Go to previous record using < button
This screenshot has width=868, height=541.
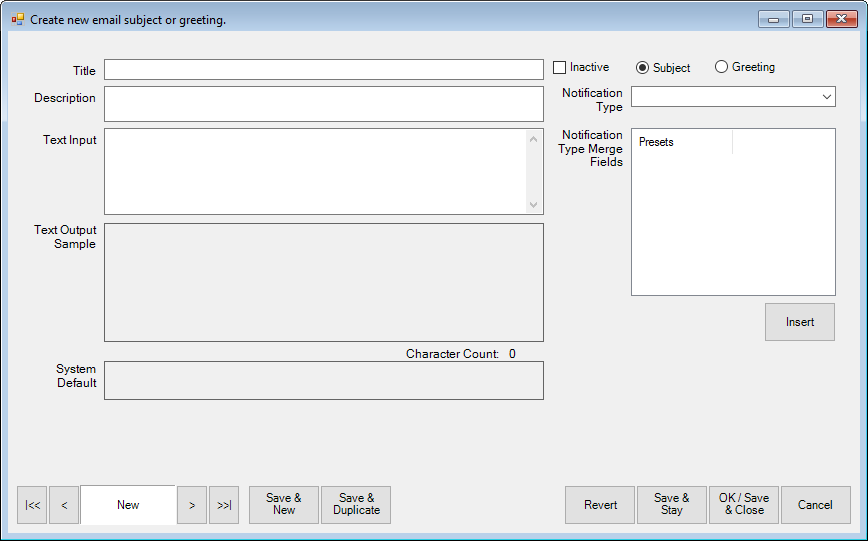tap(64, 505)
